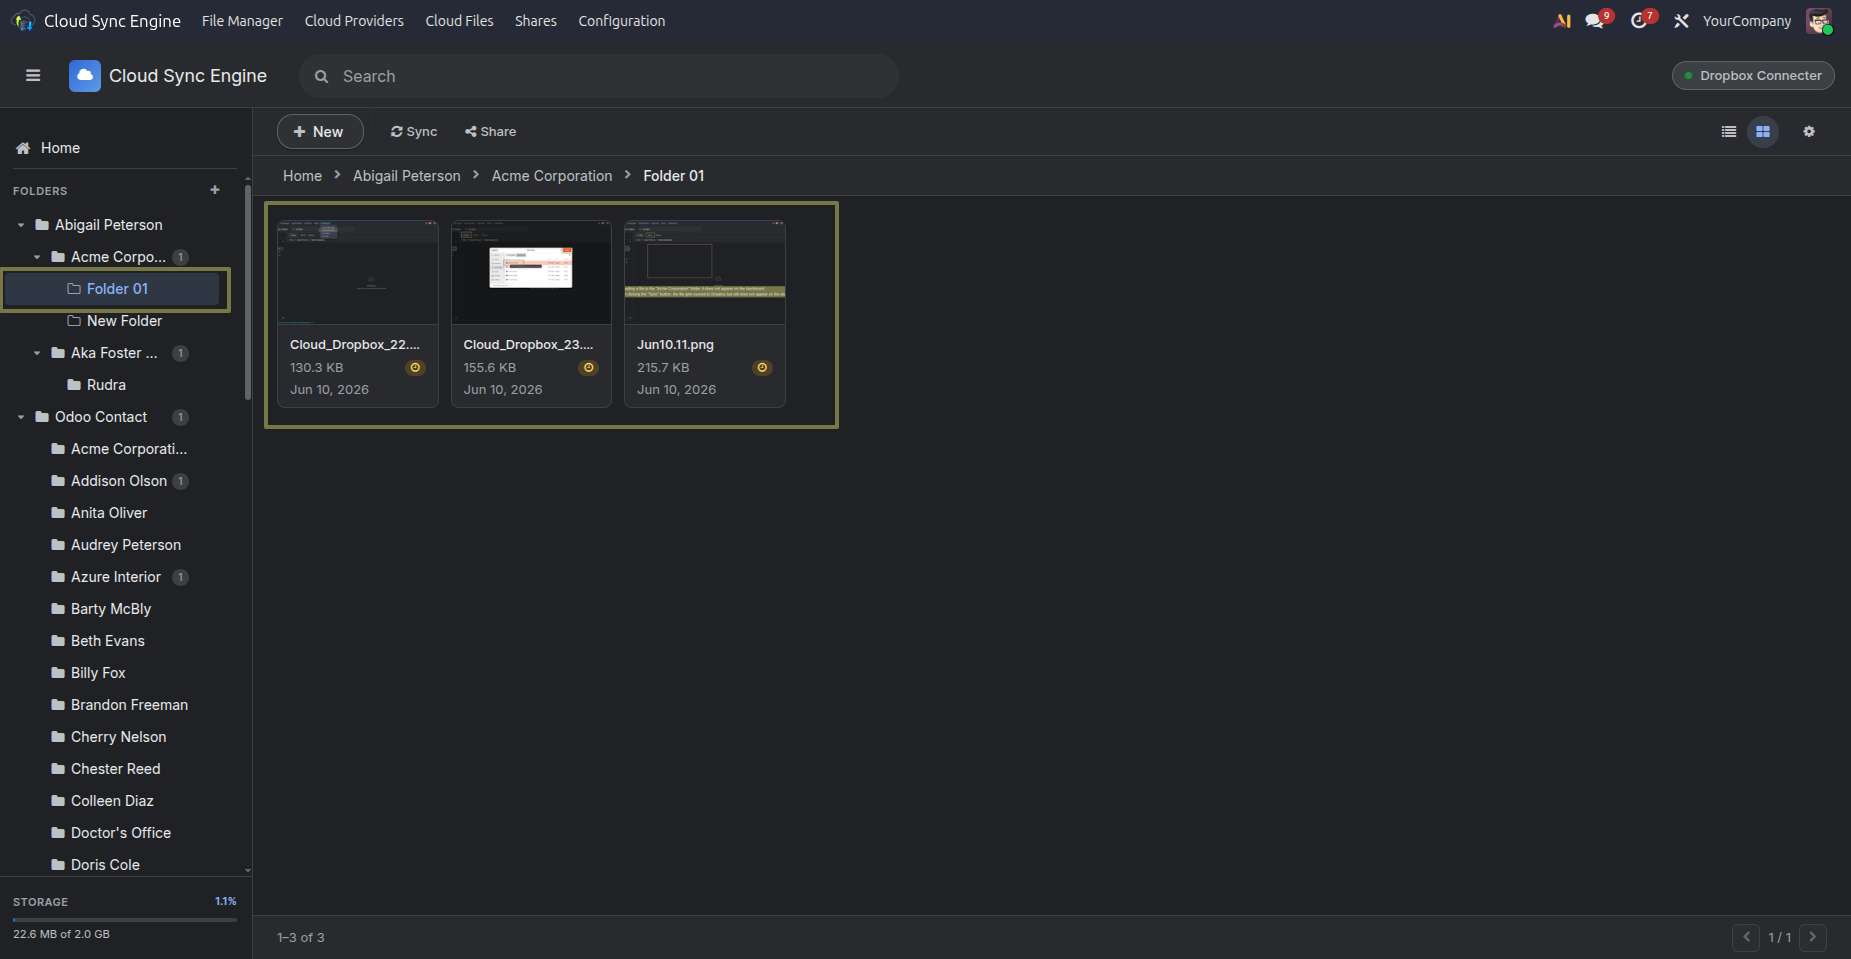Click the Sync button
The image size is (1851, 959).
pyautogui.click(x=414, y=132)
